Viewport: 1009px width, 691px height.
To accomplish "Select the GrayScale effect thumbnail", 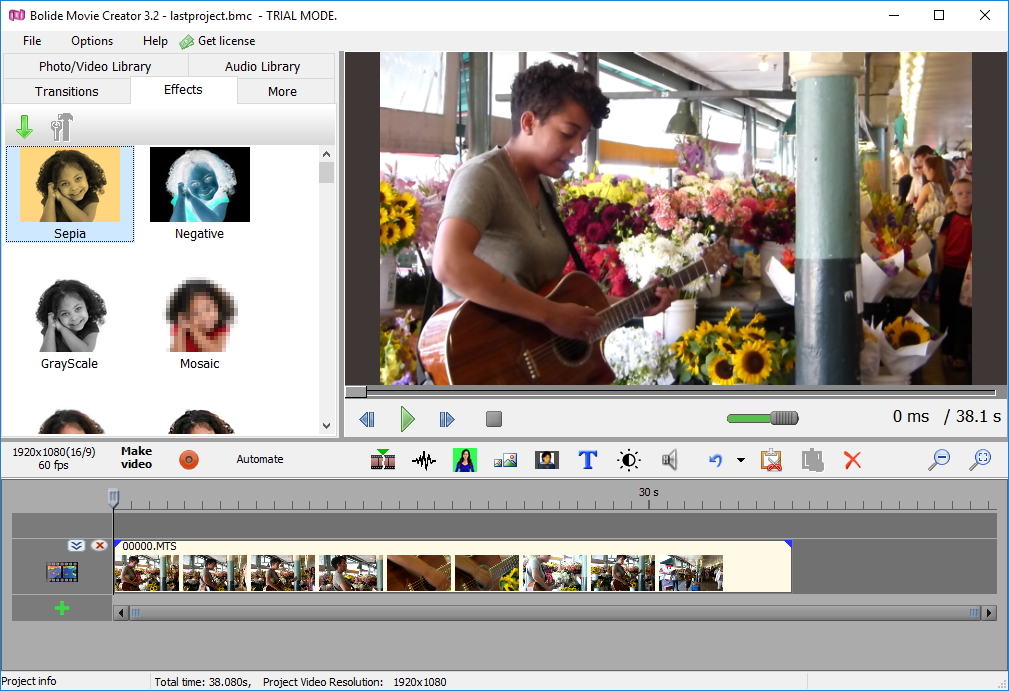I will [x=69, y=324].
